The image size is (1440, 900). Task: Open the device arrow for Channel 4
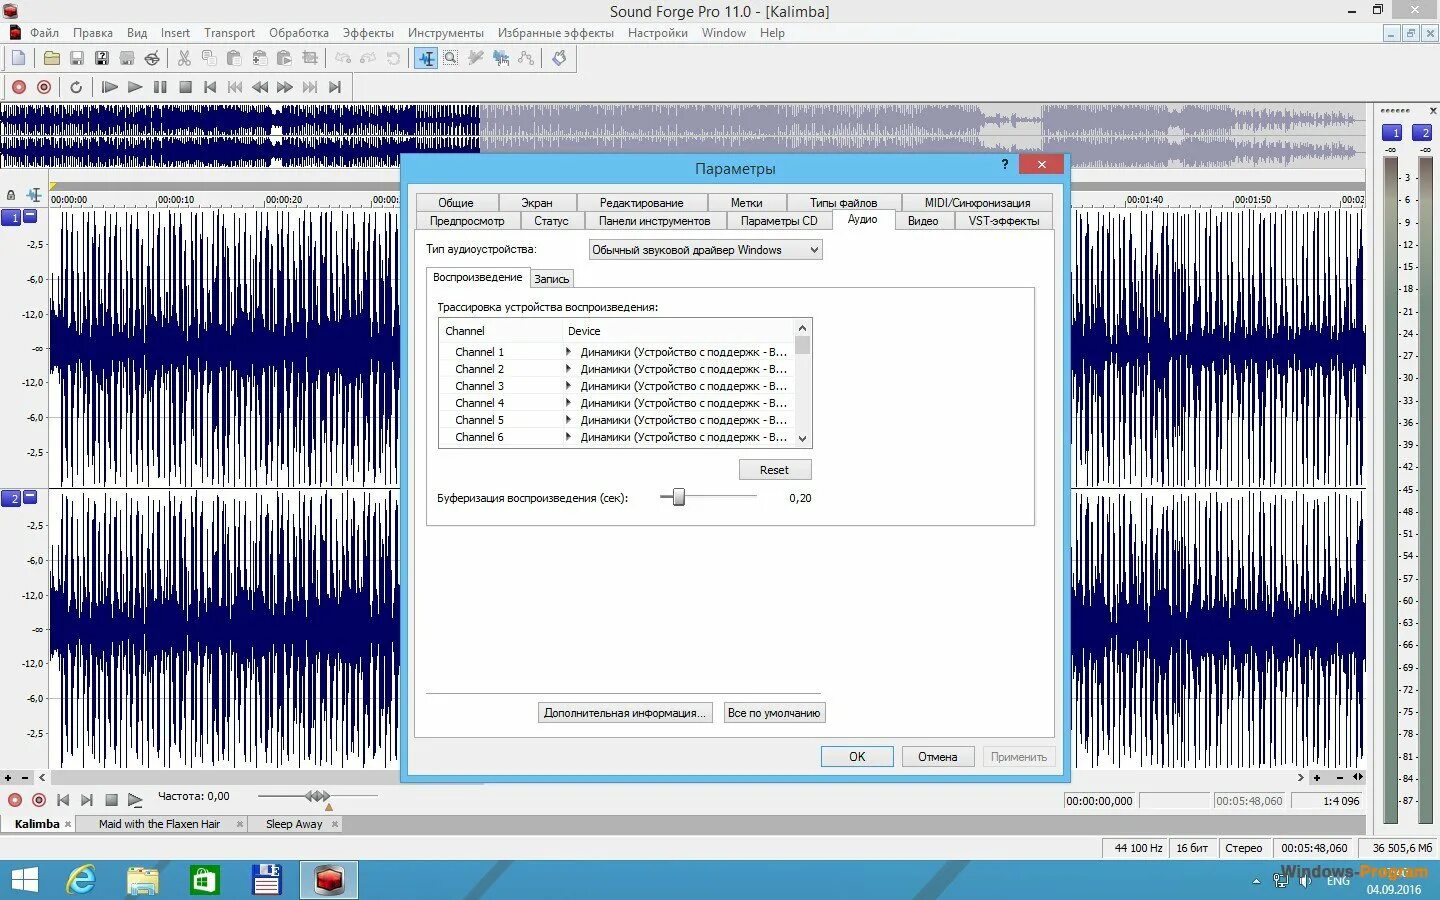(x=568, y=403)
